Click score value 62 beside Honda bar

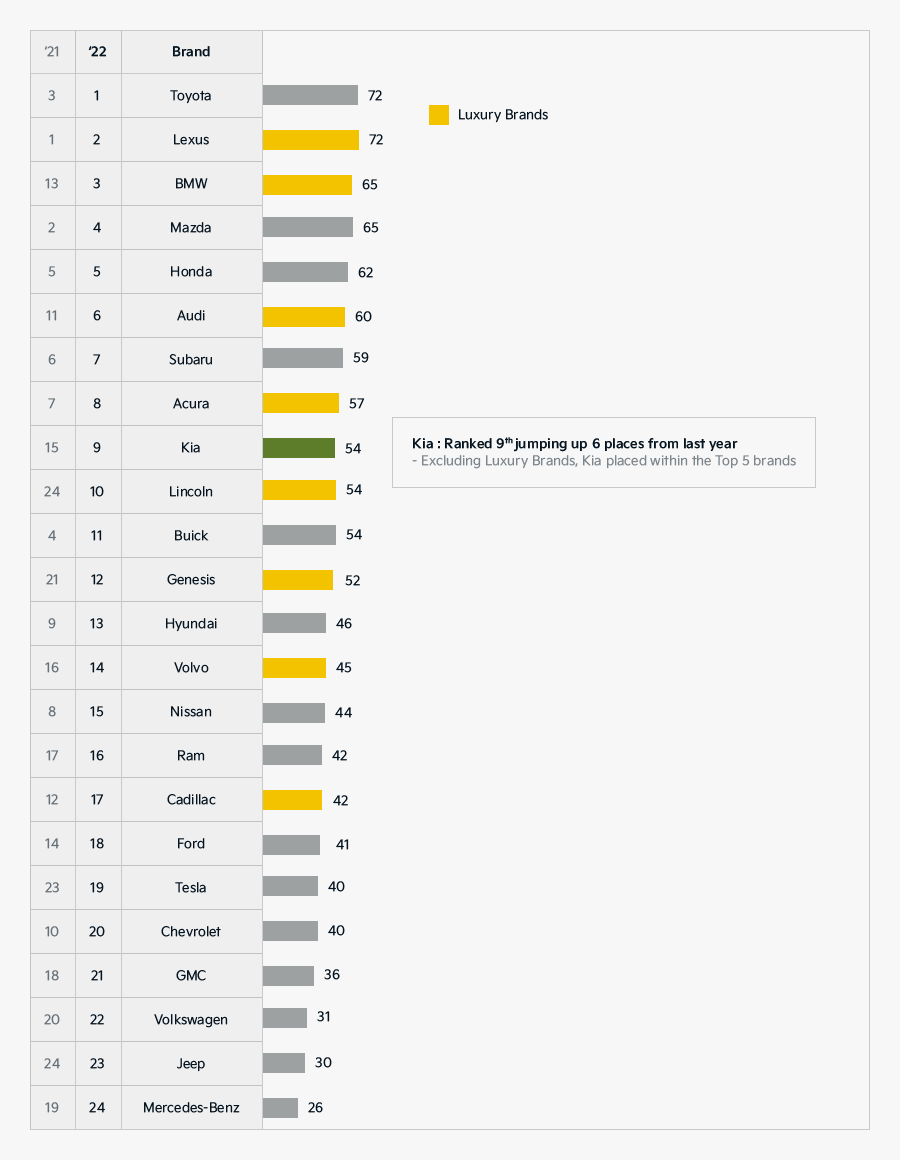[x=365, y=272]
